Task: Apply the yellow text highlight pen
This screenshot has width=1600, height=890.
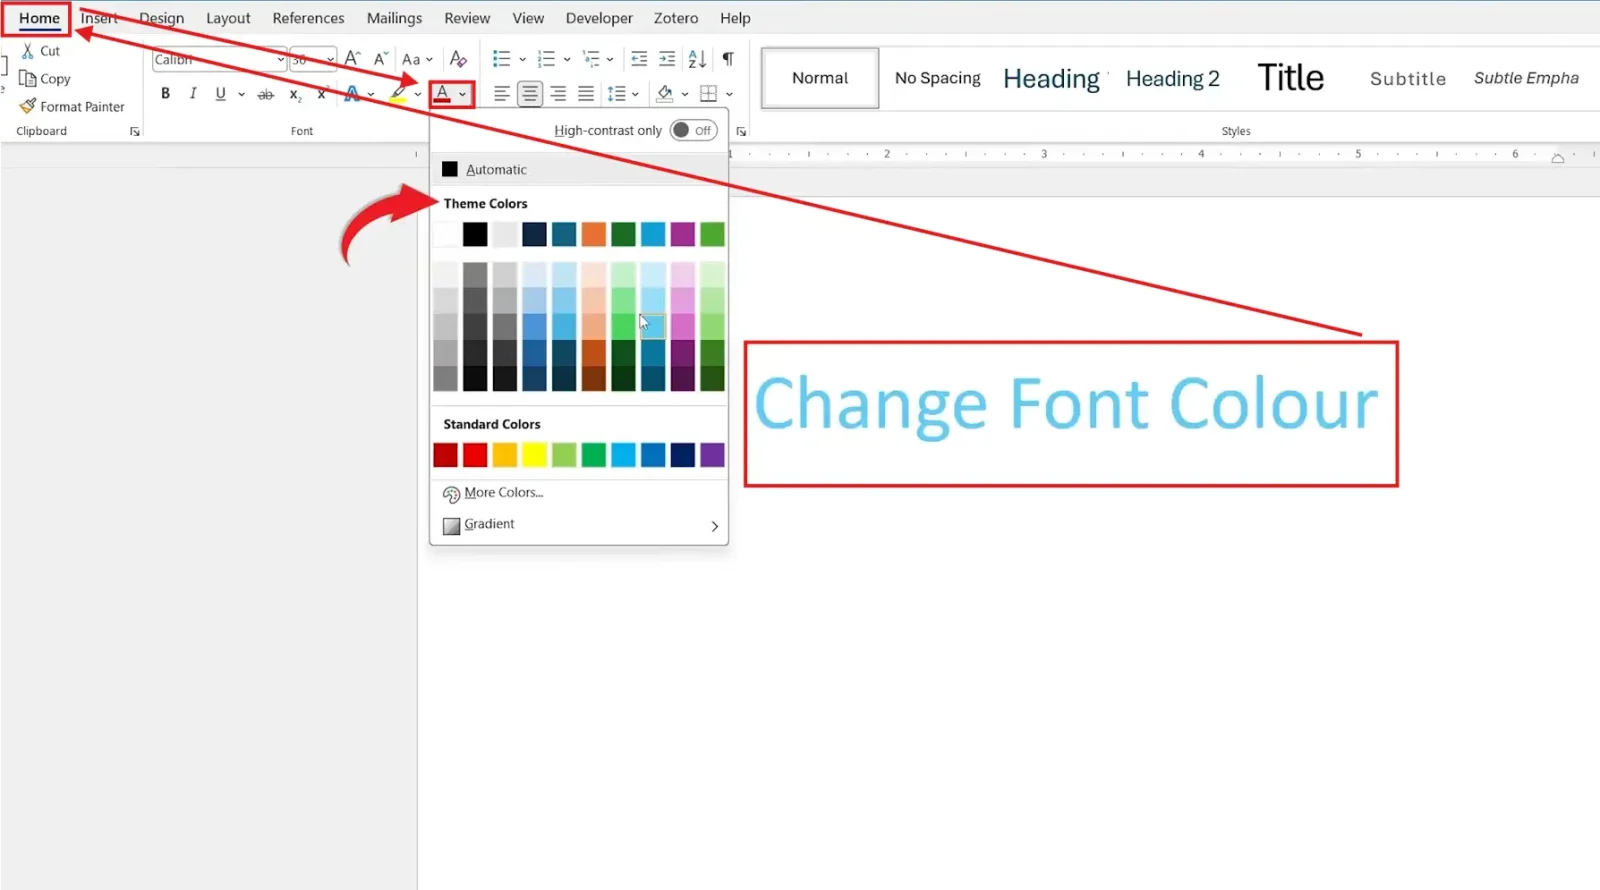Action: click(x=399, y=94)
